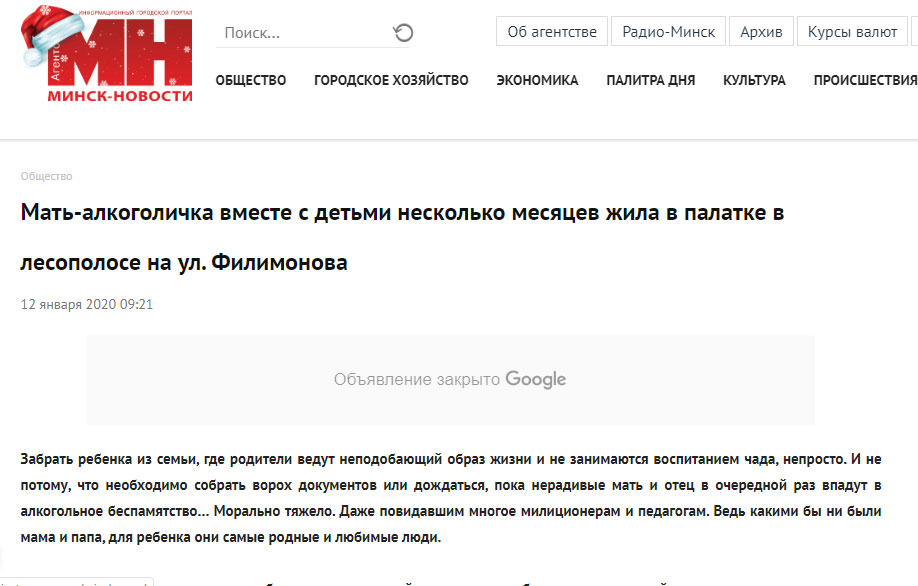
Task: Choose ПАЛИТРА ДНЯ from the navigation
Action: (650, 80)
